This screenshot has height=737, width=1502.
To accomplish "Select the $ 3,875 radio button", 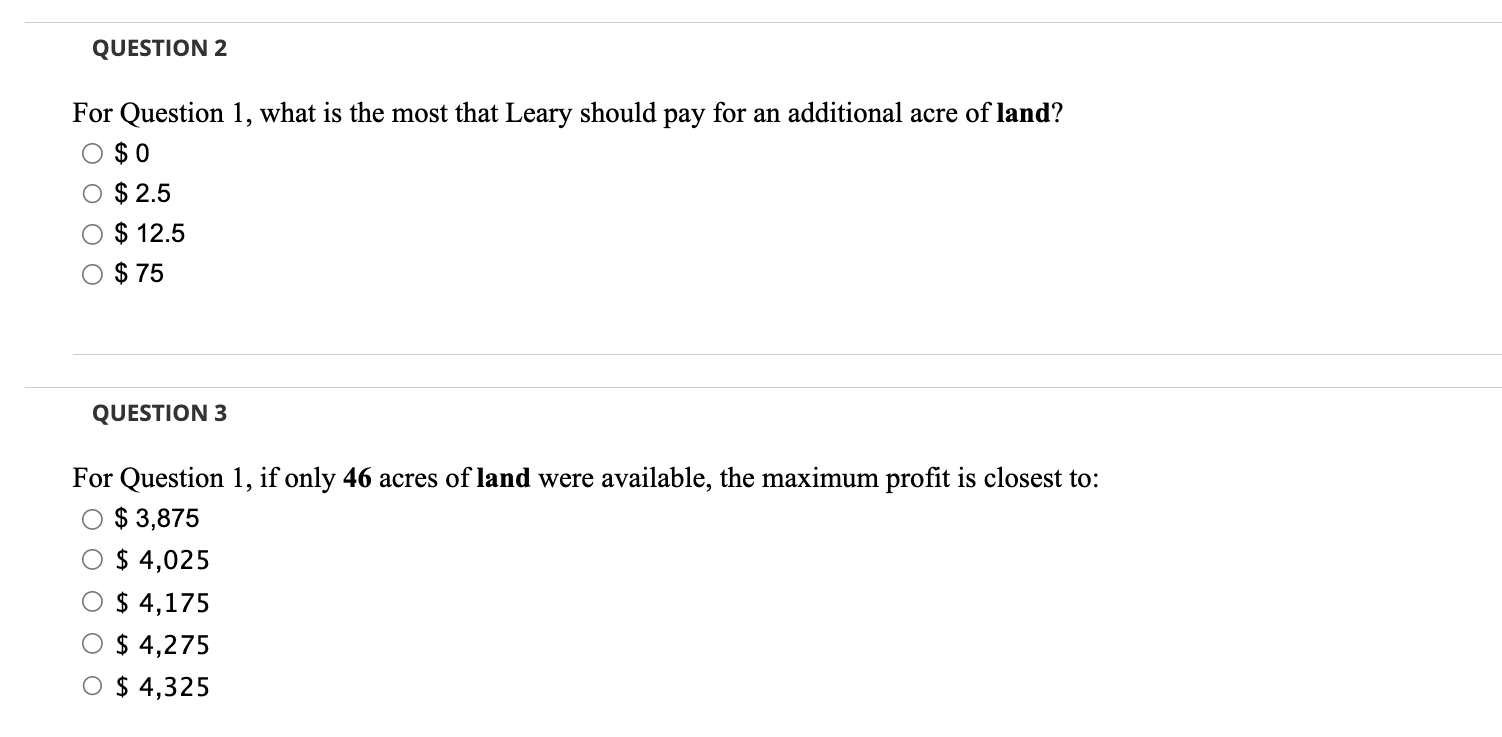I will tap(93, 518).
